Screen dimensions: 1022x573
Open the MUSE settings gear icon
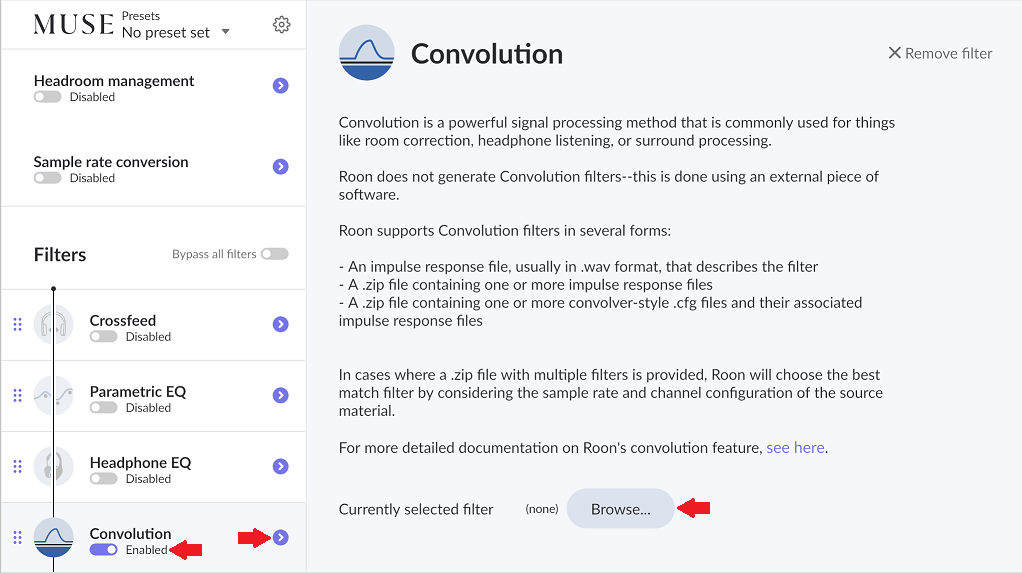pyautogui.click(x=282, y=25)
